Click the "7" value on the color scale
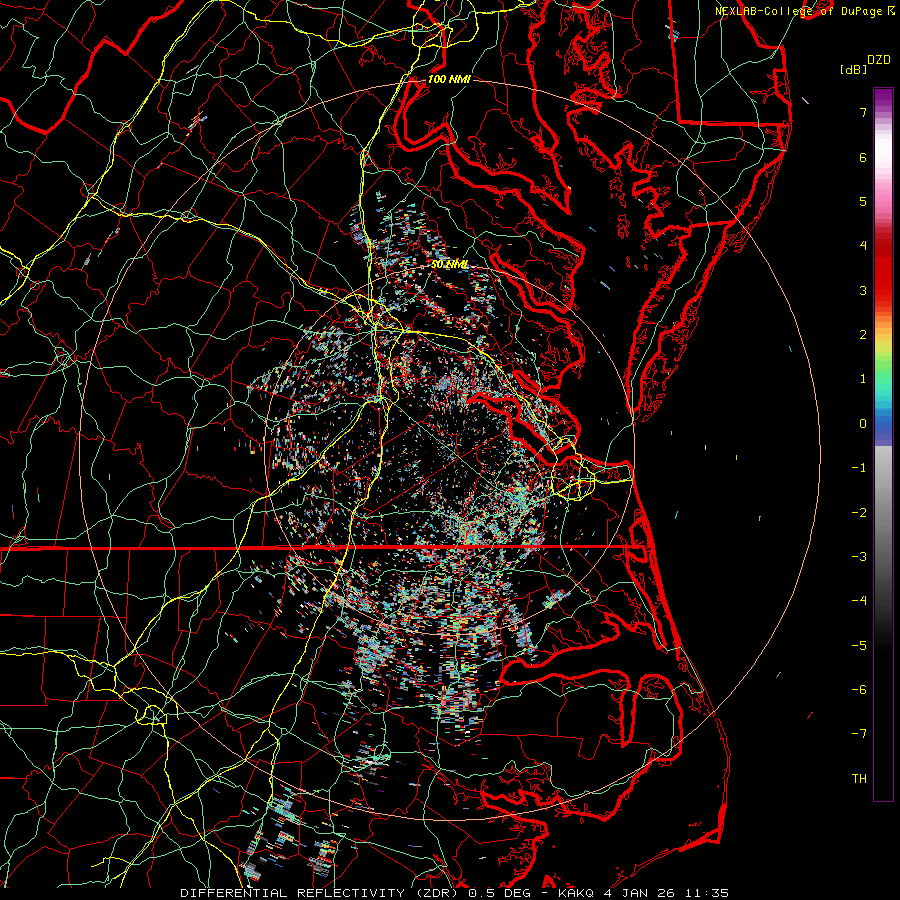Viewport: 900px width, 900px height. tap(863, 112)
